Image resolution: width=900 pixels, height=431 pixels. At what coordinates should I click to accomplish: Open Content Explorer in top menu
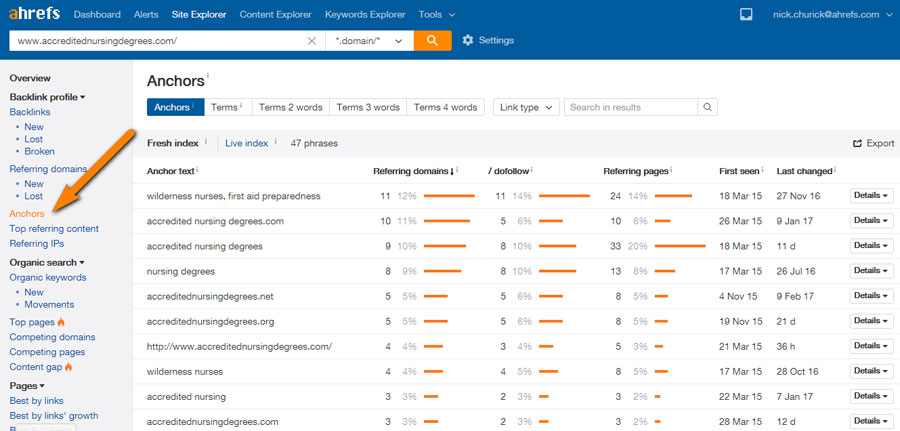[276, 14]
